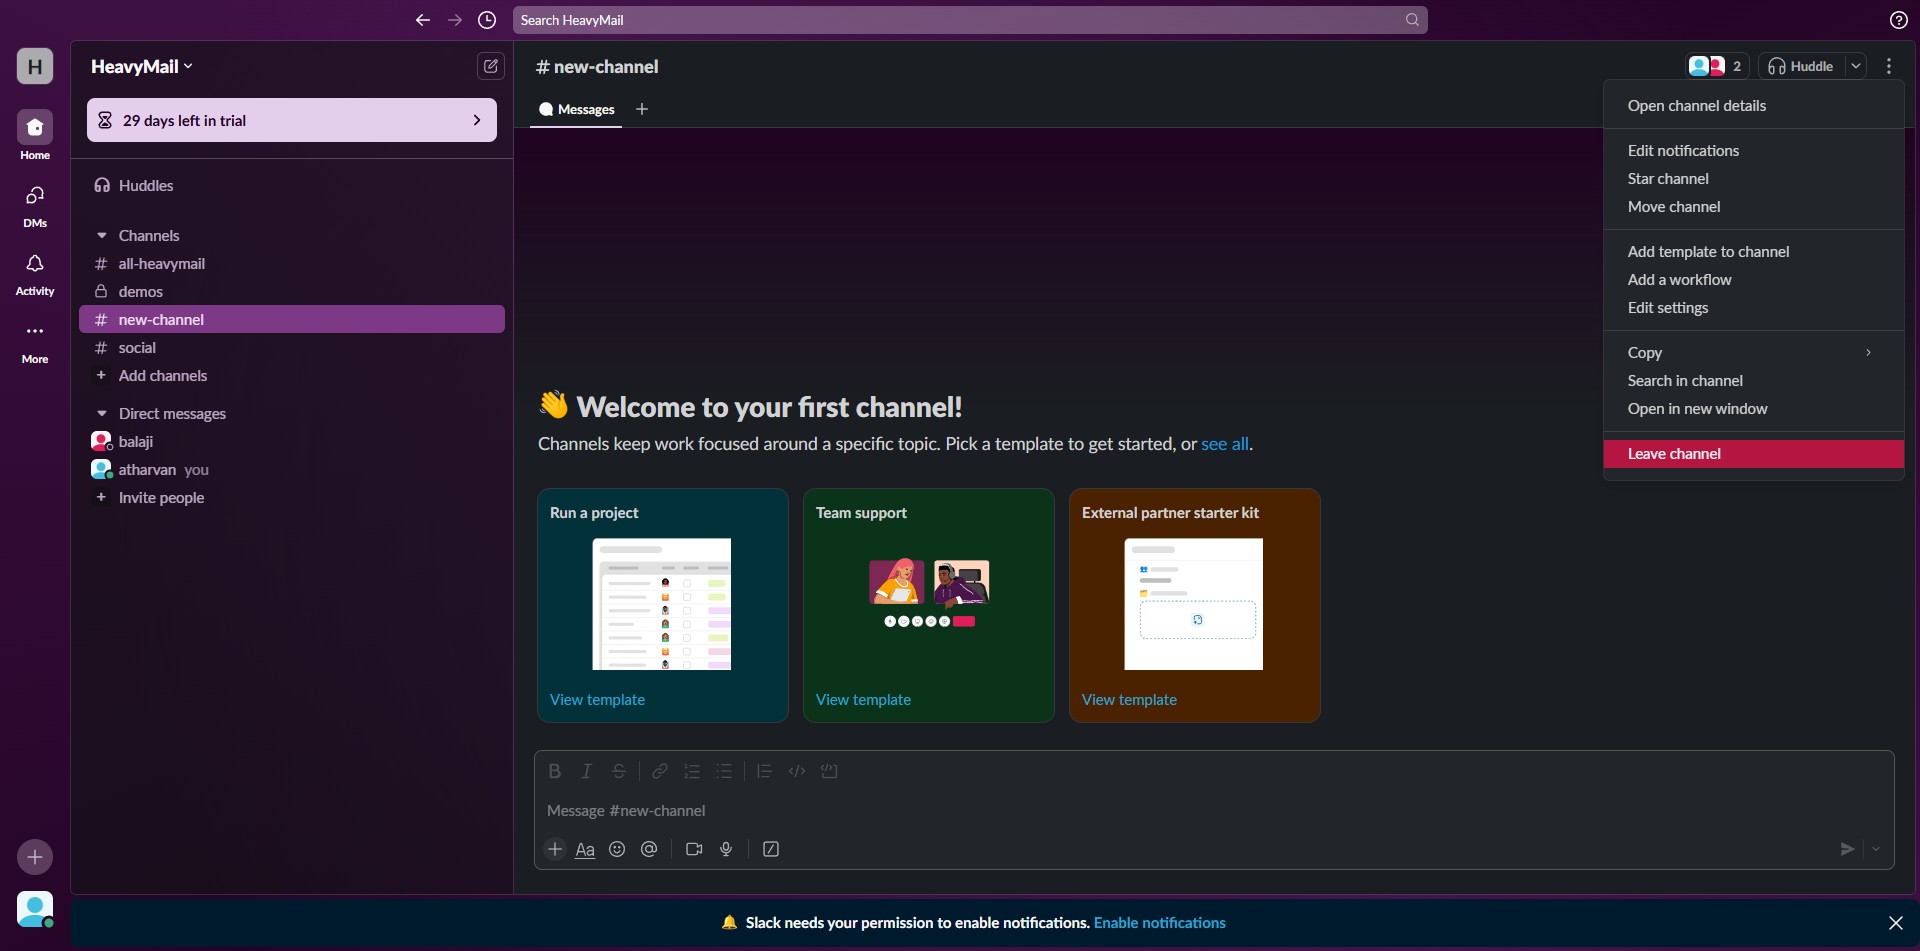
Task: Insert a code block in composer
Action: [x=829, y=771]
